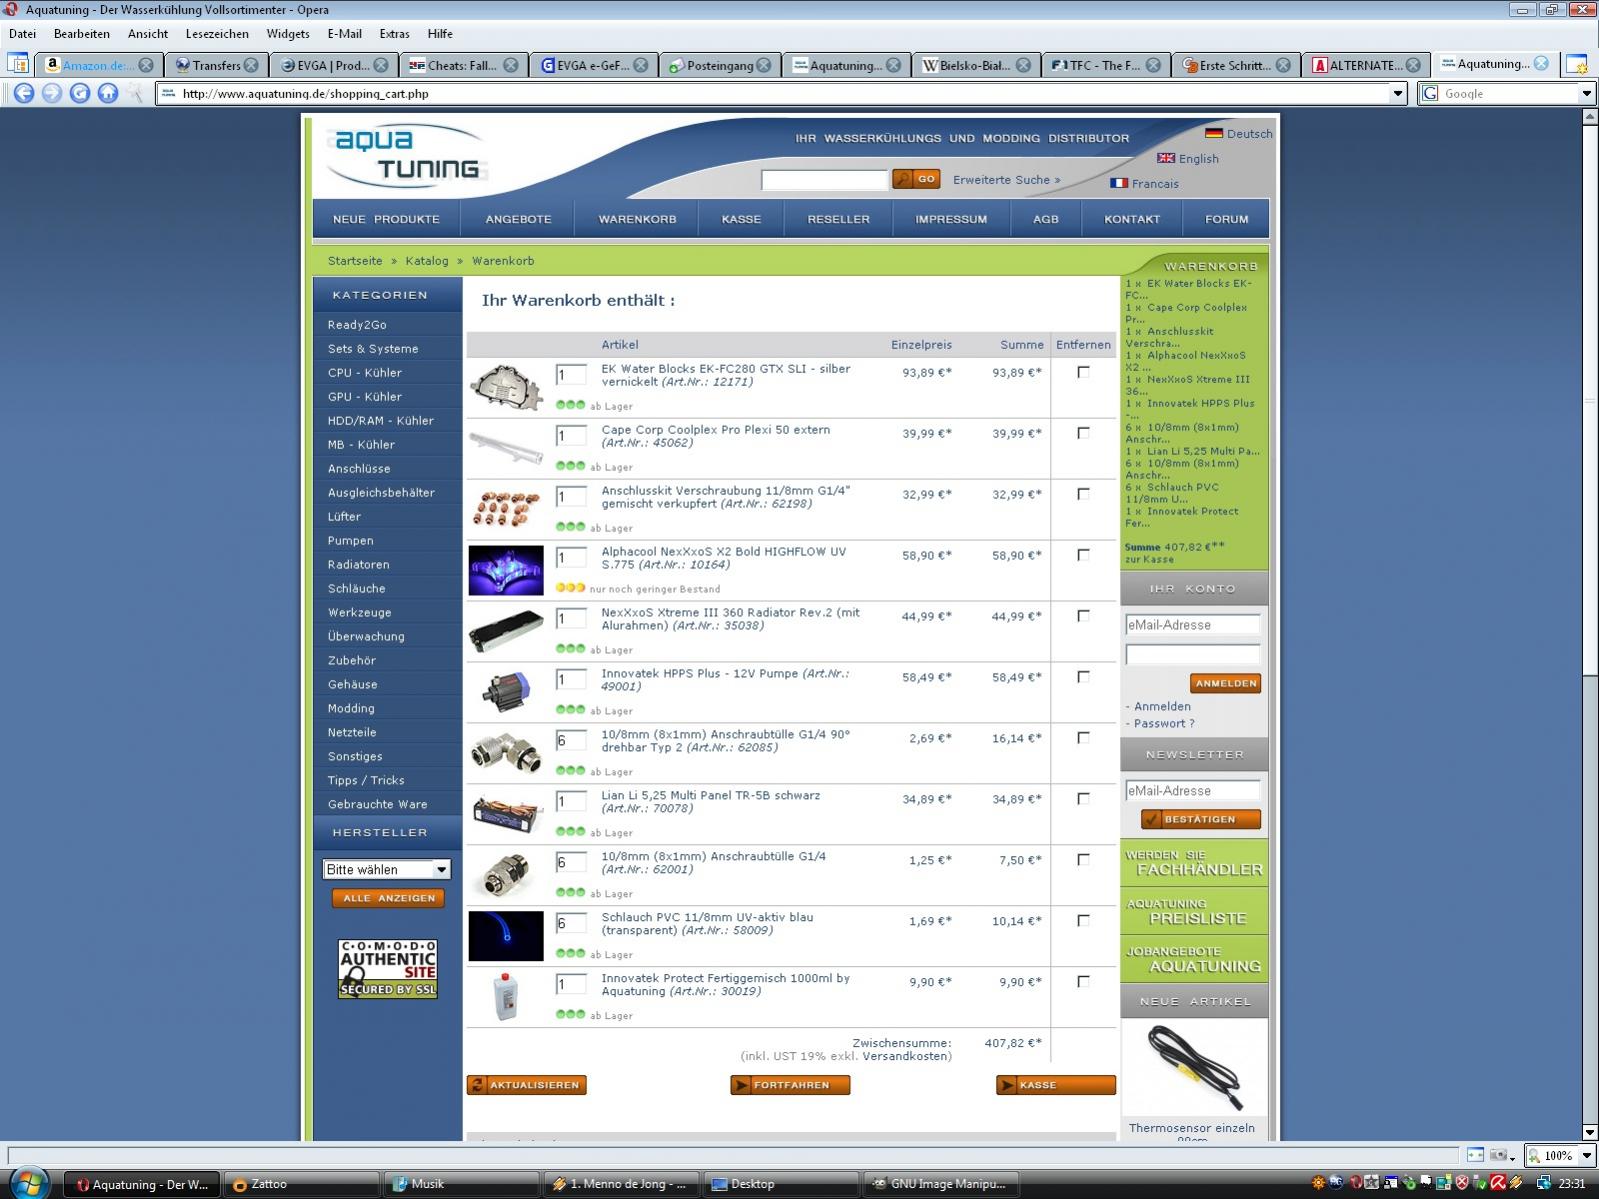
Task: Open the Zattoo taskbar item
Action: click(x=301, y=1184)
